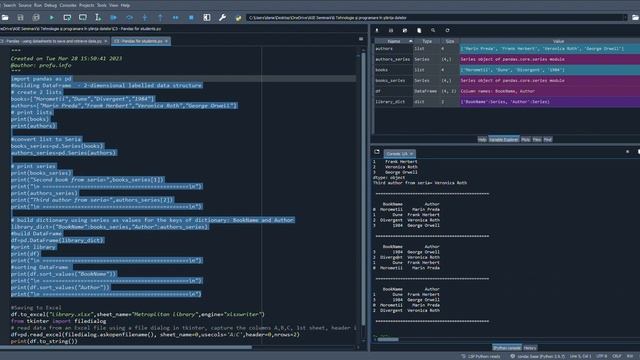640x360 pixels.
Task: Select the Variable Explorer pane tab
Action: (504, 140)
